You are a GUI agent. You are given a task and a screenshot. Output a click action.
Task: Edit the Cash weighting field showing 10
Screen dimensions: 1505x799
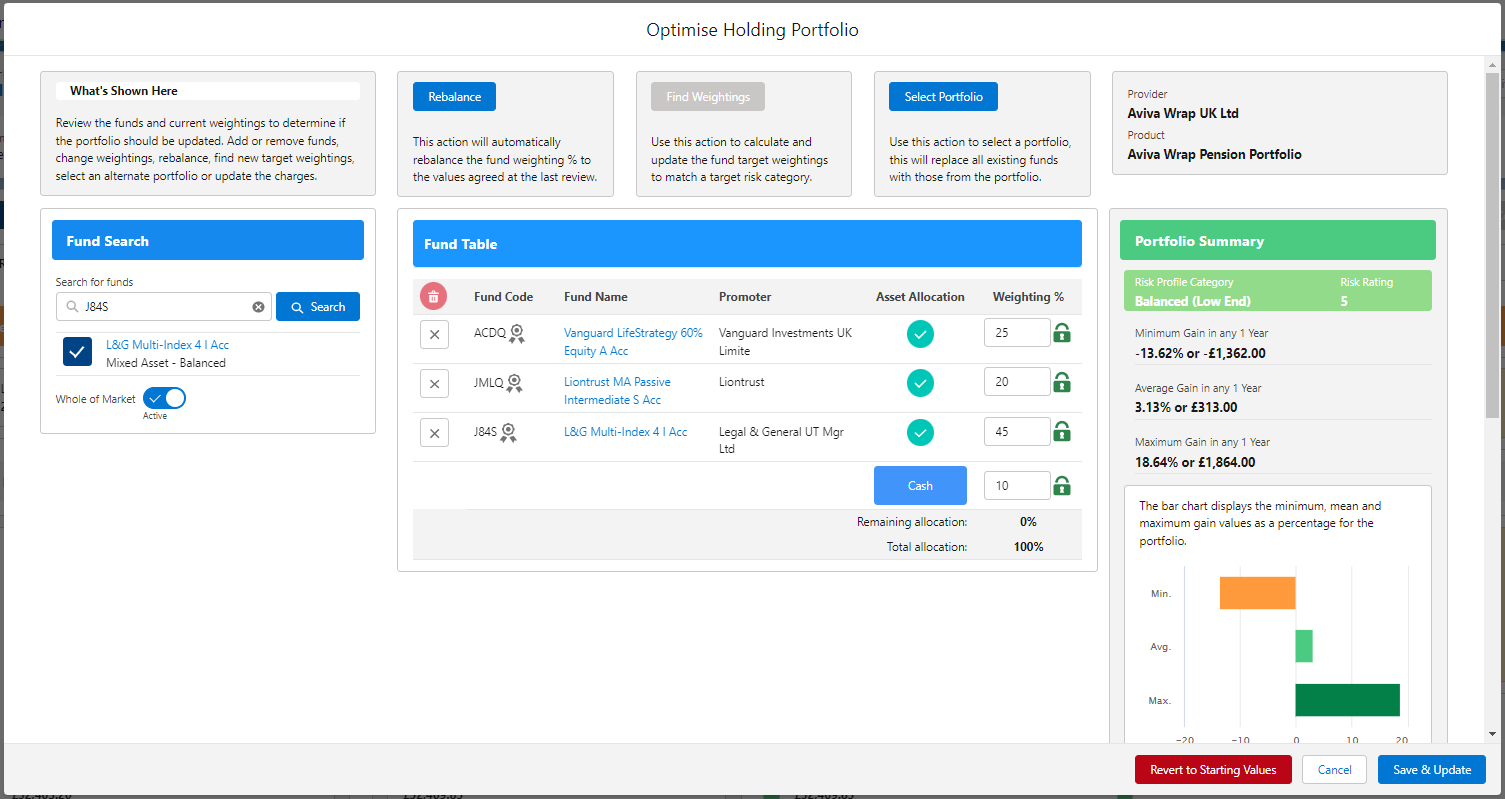click(1017, 486)
